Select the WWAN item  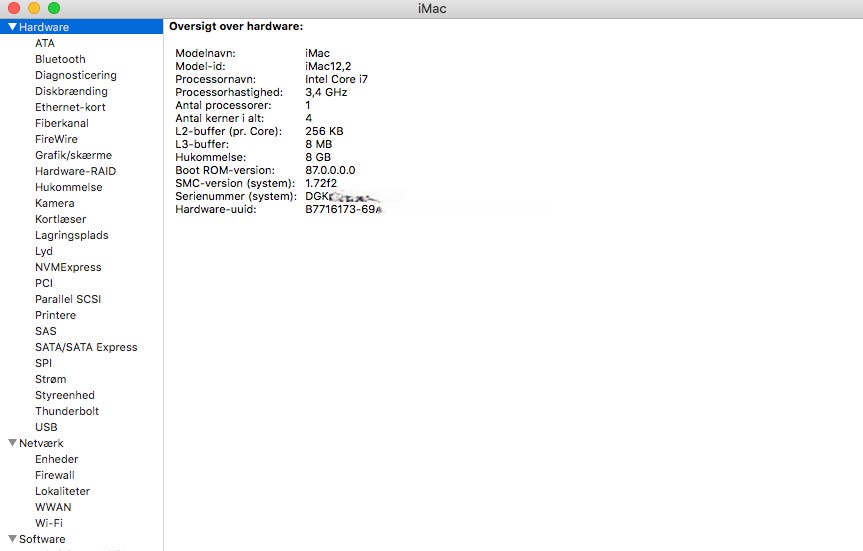point(53,506)
